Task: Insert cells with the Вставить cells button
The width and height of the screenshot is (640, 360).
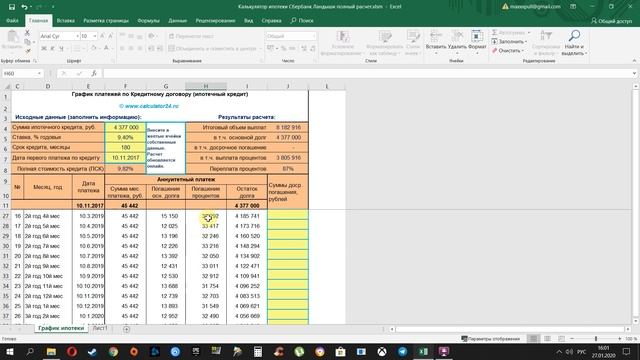Action: tap(436, 41)
